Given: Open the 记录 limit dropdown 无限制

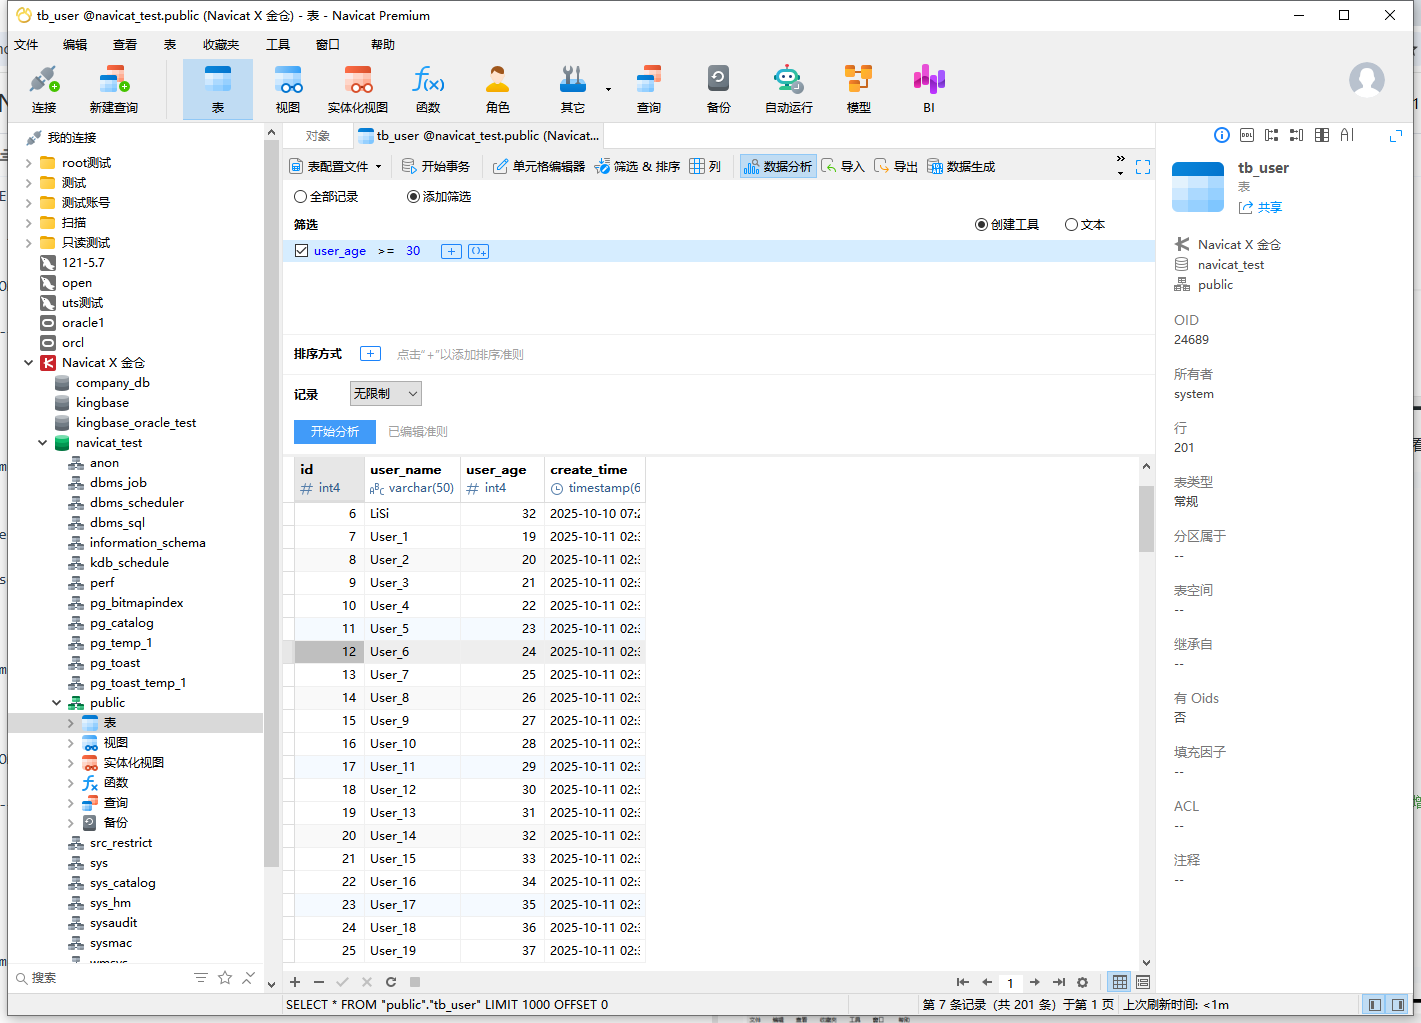Looking at the screenshot, I should pos(386,394).
